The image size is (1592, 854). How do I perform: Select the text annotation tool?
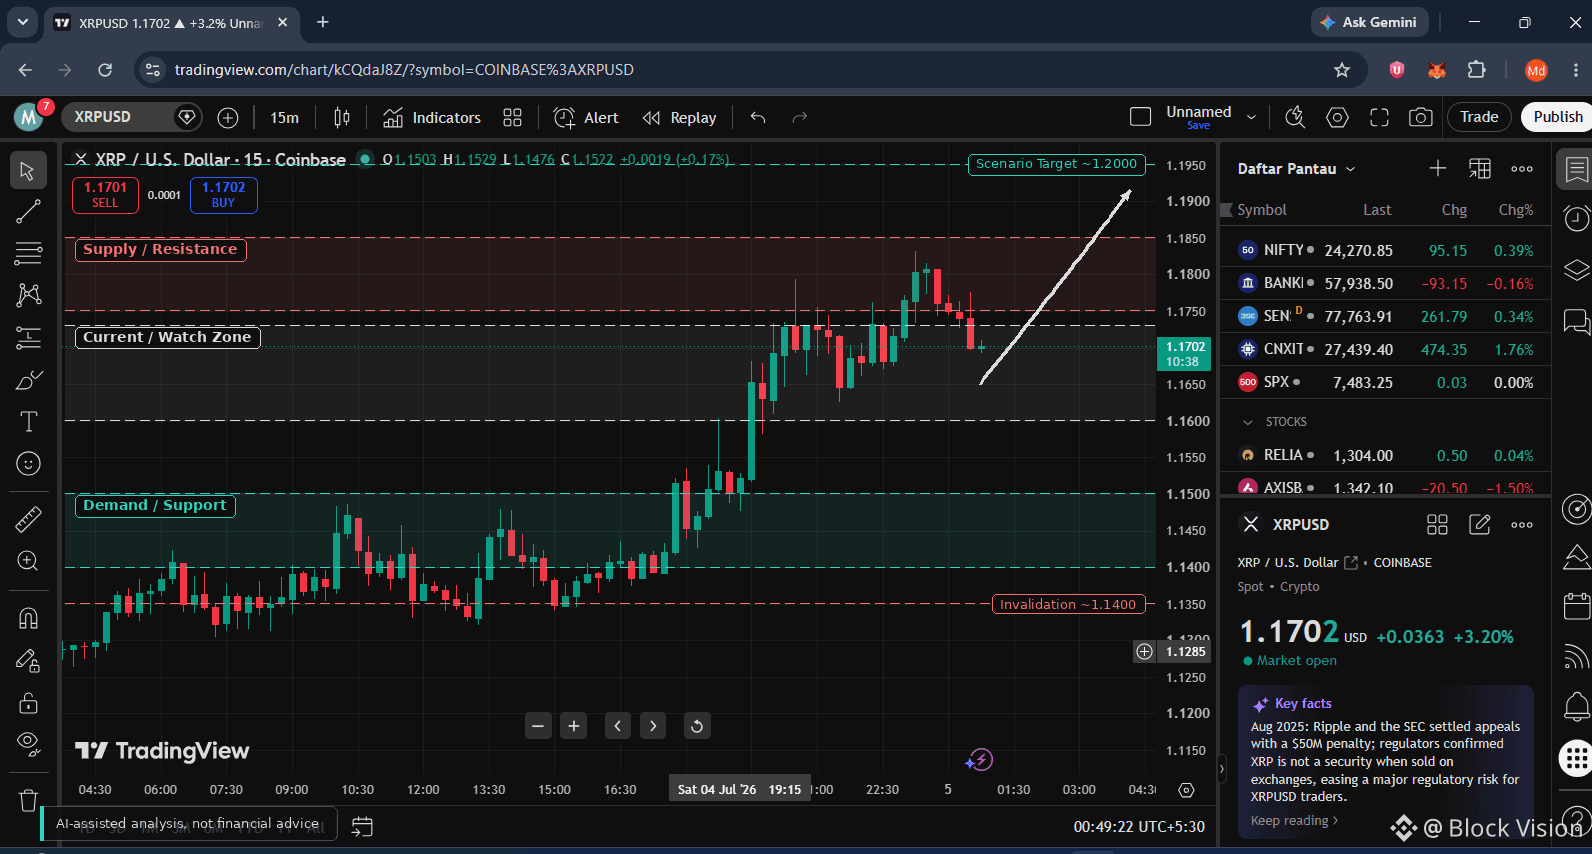point(28,422)
